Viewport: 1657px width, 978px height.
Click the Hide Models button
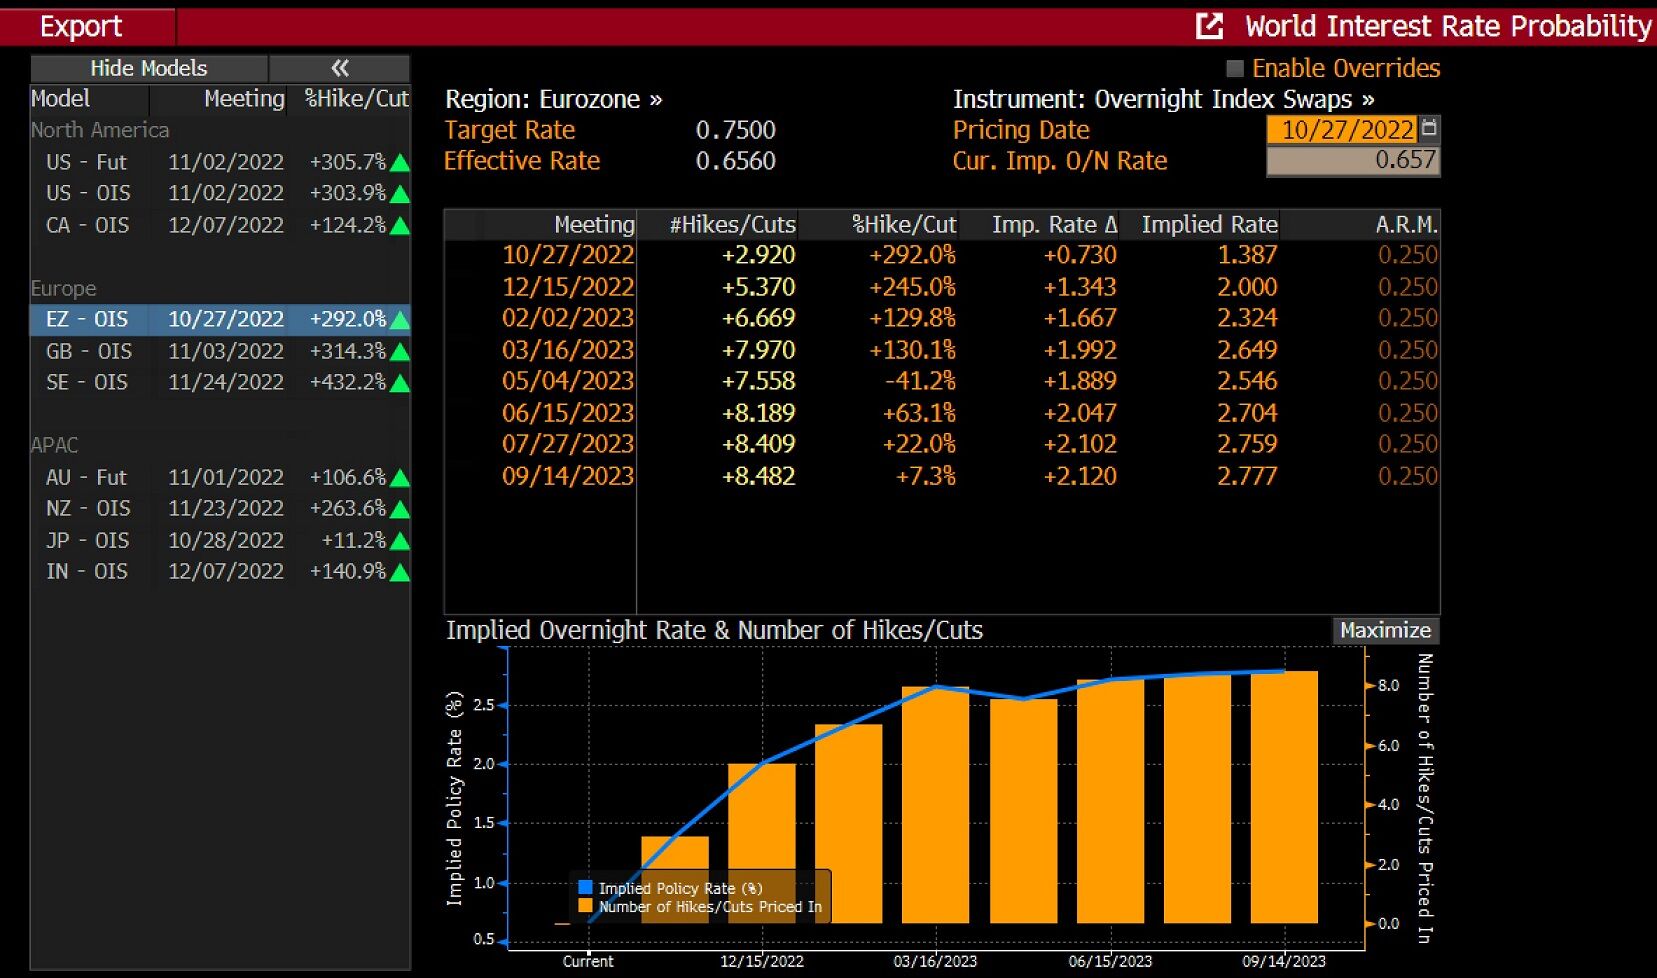[148, 68]
